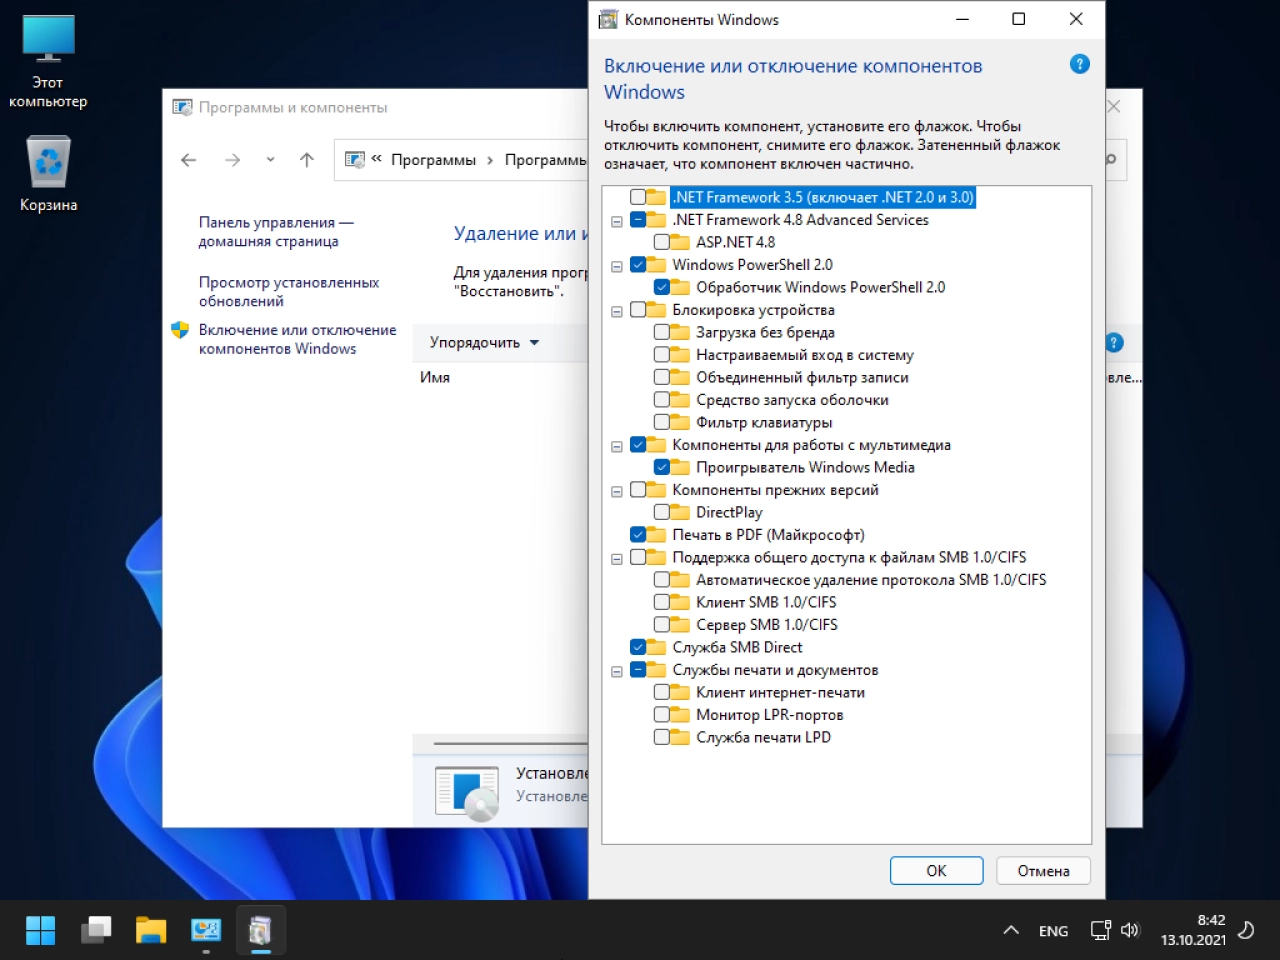Image resolution: width=1280 pixels, height=960 pixels.
Task: Uncheck Проигрыватель Windows Media checkbox
Action: pyautogui.click(x=662, y=467)
